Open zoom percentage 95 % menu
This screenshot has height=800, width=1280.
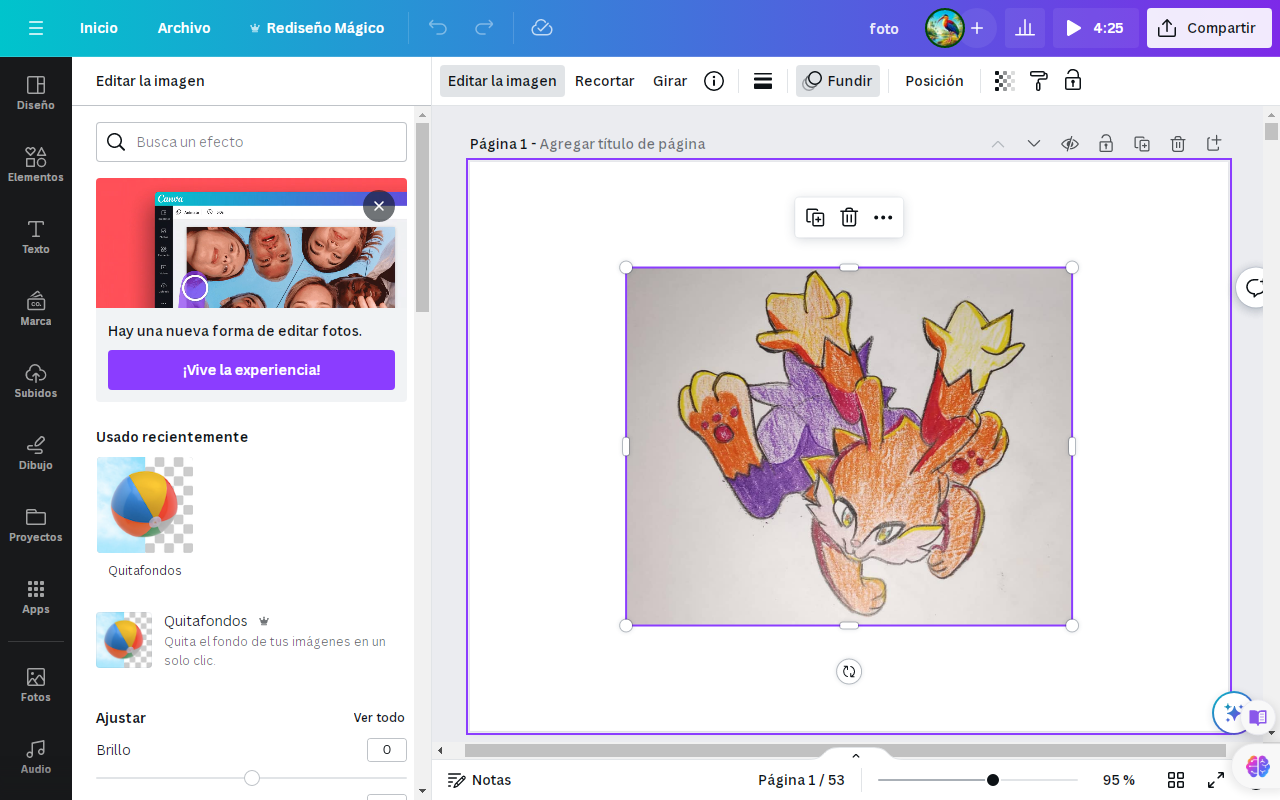[1119, 780]
